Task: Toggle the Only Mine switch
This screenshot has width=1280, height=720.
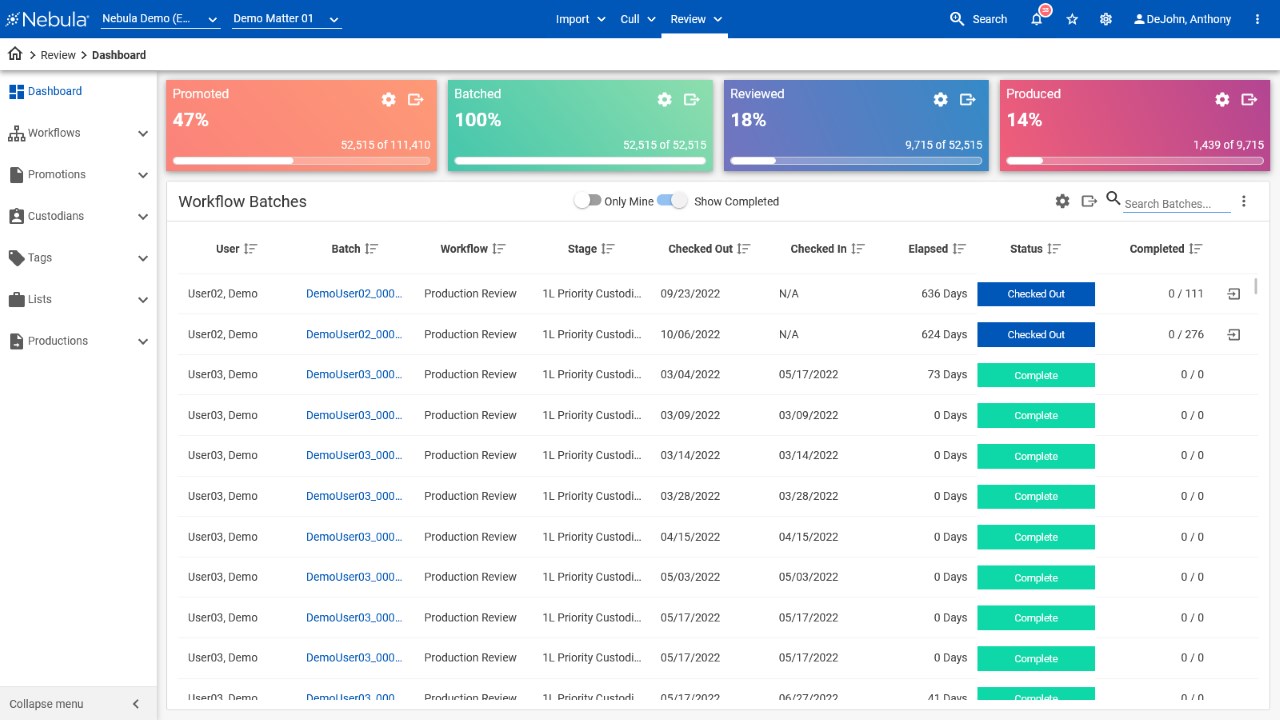Action: coord(587,201)
